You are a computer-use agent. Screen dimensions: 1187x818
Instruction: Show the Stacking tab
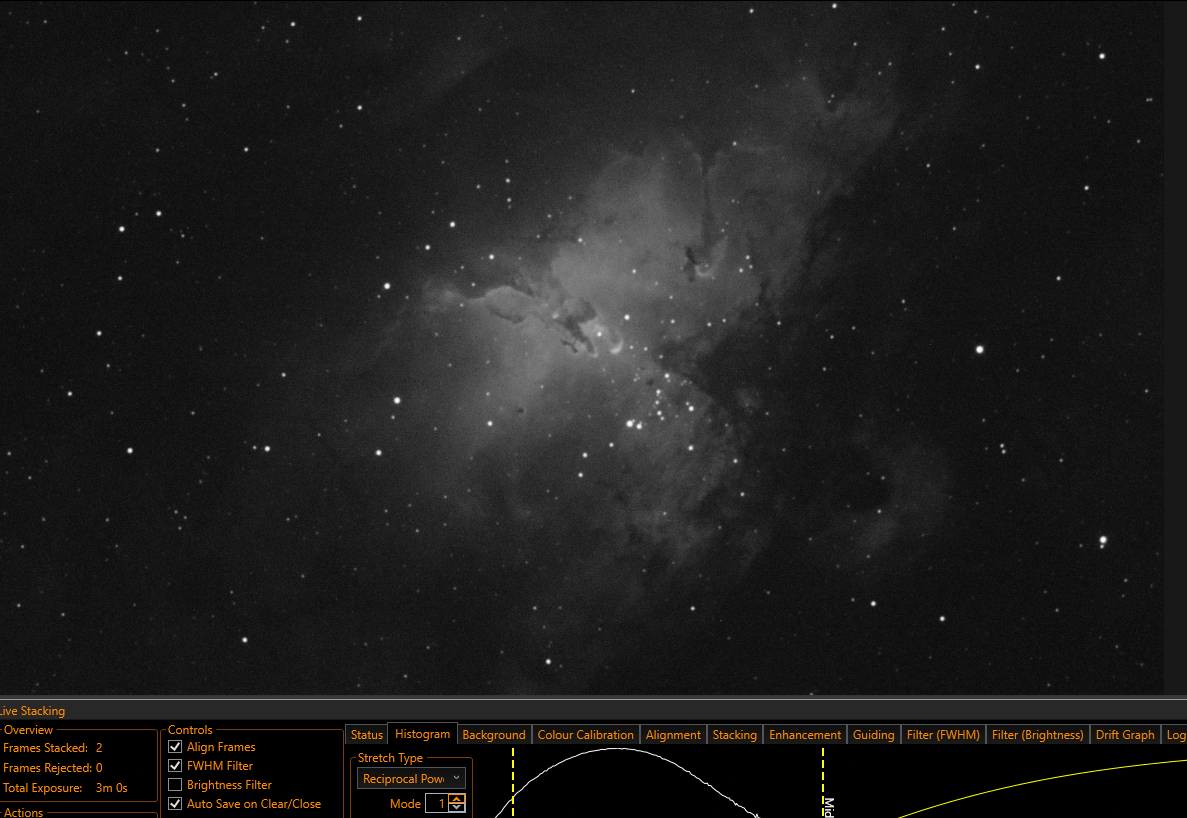[x=734, y=735]
